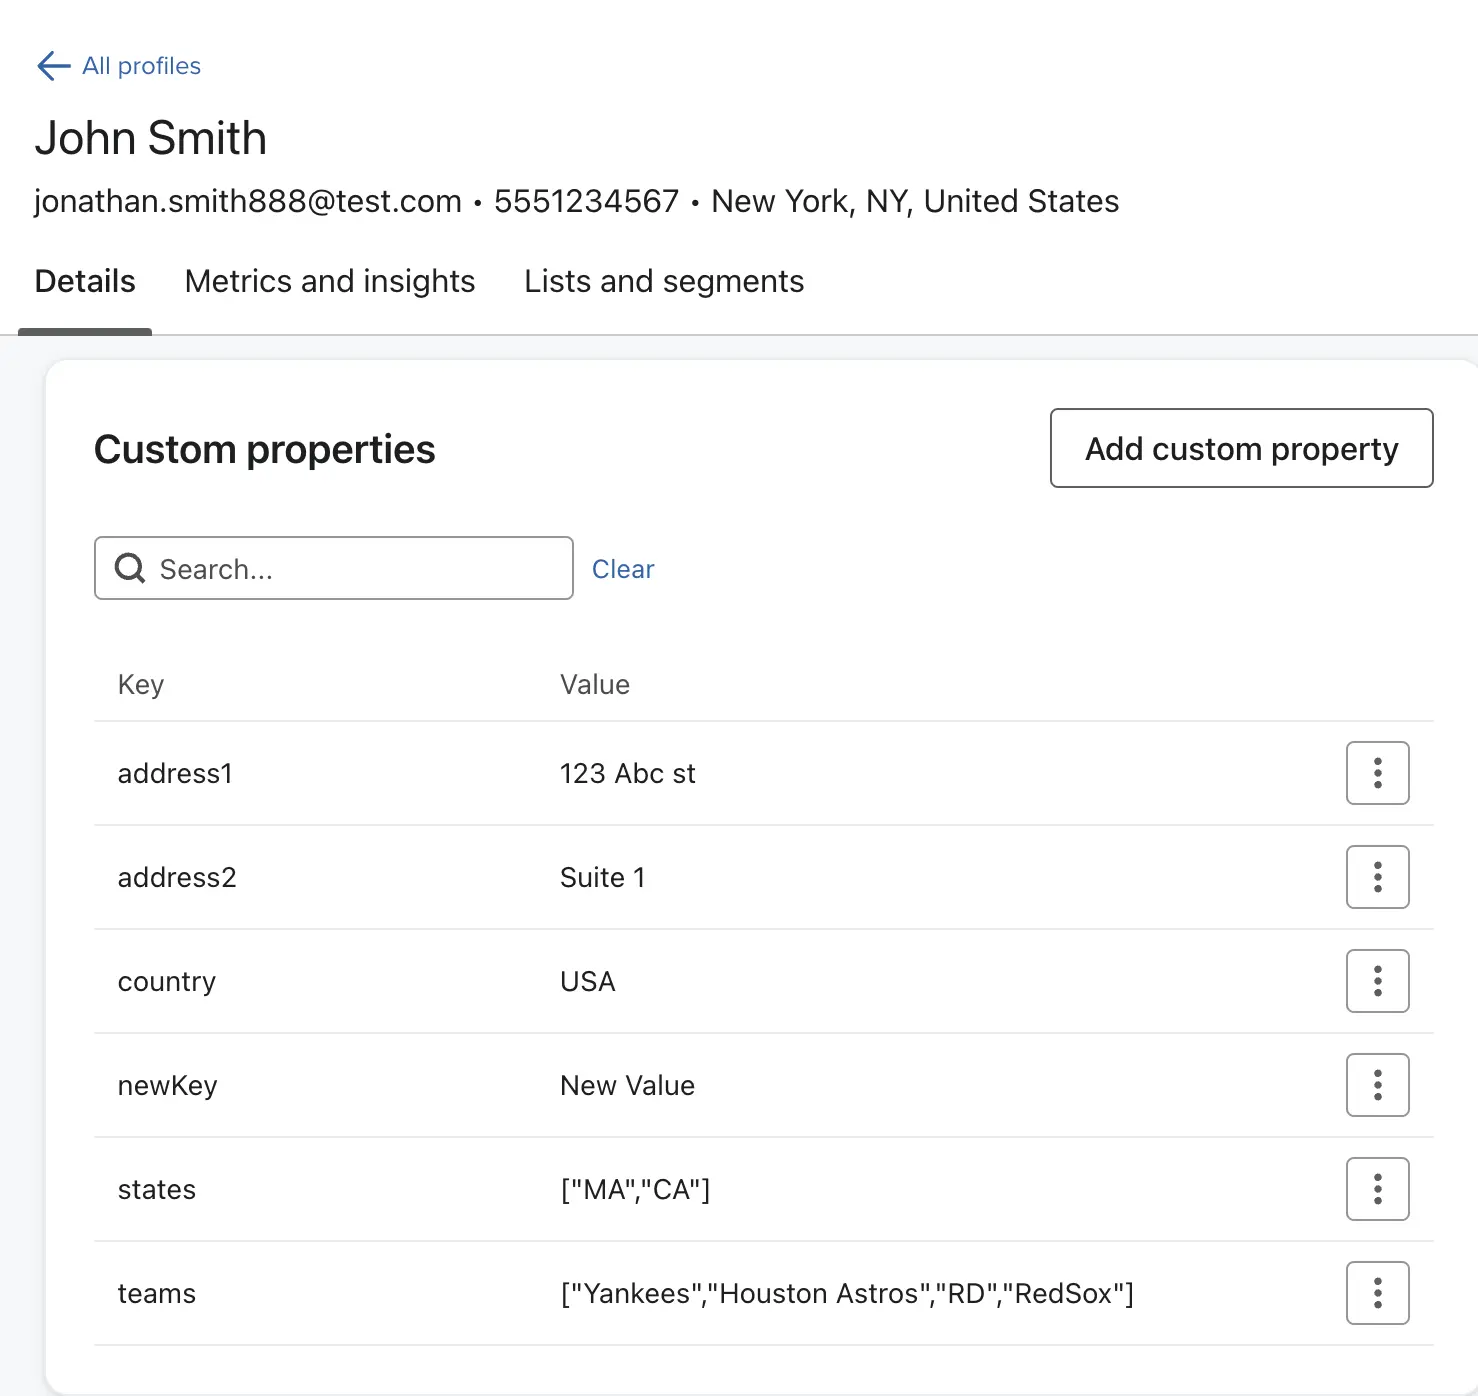Image resolution: width=1478 pixels, height=1396 pixels.
Task: Open the Metrics and insights tab
Action: 330,282
